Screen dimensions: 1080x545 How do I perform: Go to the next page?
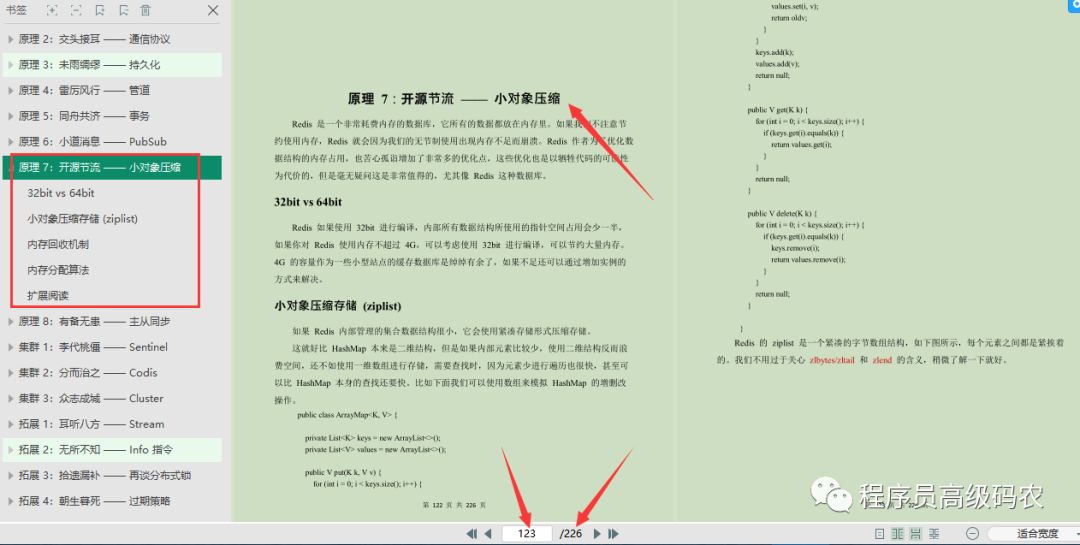pos(597,533)
